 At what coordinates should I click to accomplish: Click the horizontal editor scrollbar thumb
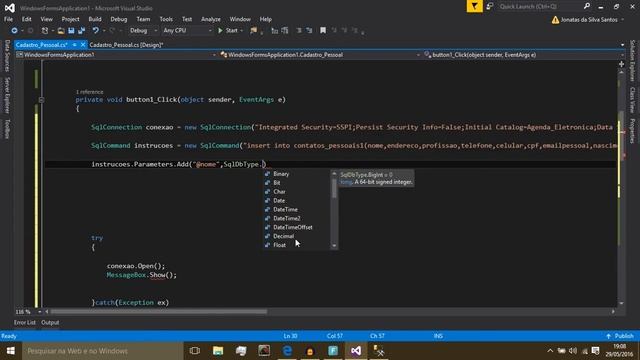coord(158,312)
